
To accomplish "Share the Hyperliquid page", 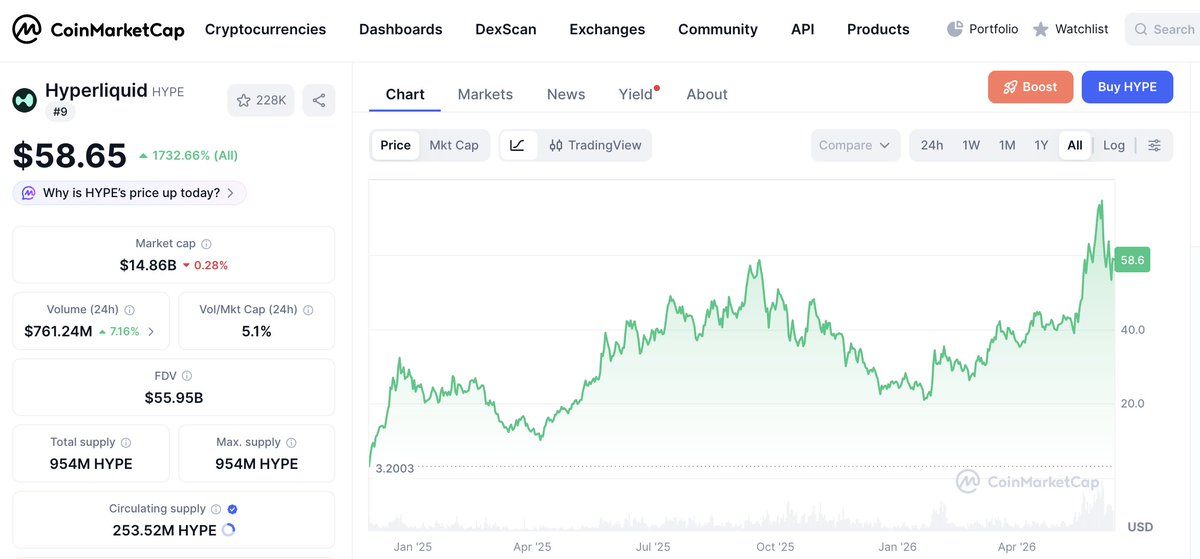I will 319,100.
